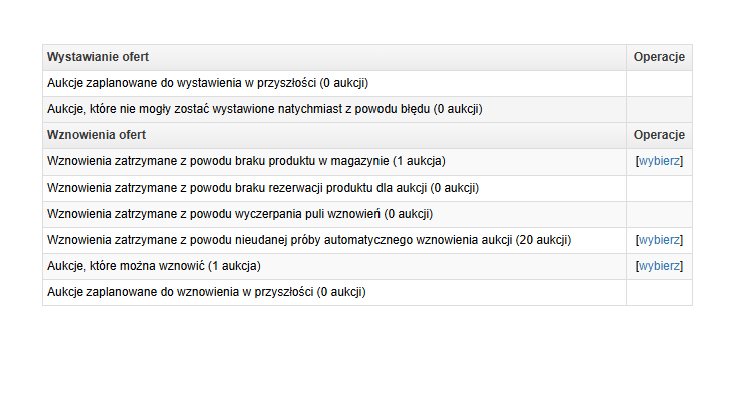Click empty Operacje cell for zaplanowane do wystawienia

659,83
